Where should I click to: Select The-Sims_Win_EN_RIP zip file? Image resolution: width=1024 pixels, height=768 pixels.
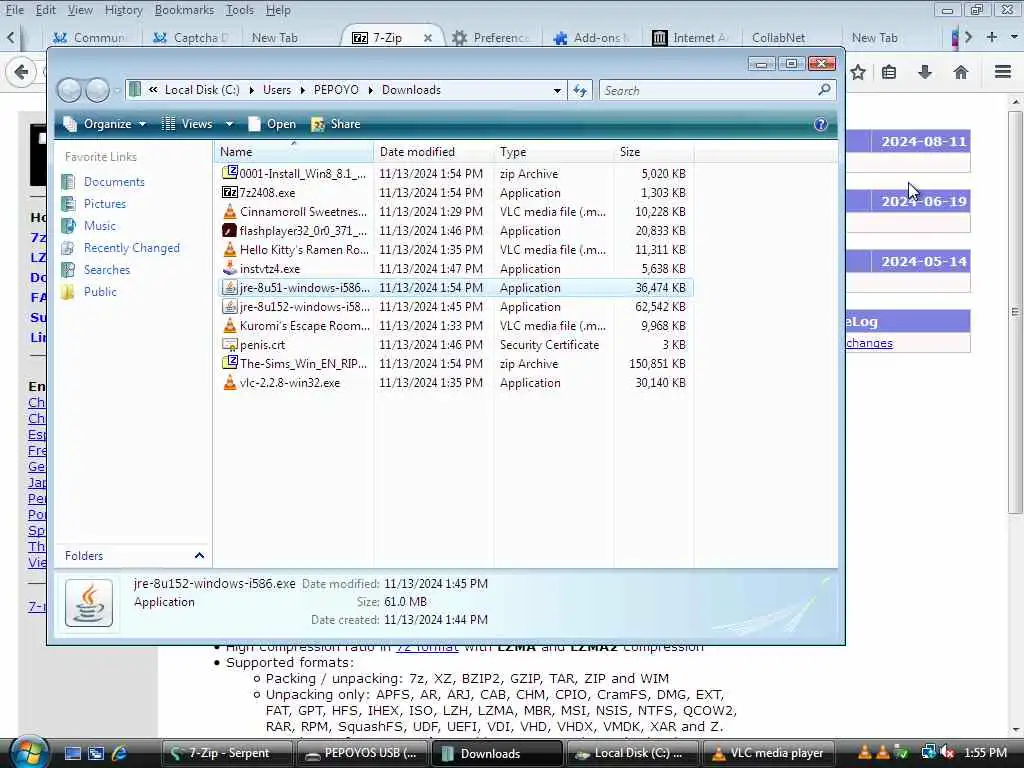pyautogui.click(x=455, y=364)
